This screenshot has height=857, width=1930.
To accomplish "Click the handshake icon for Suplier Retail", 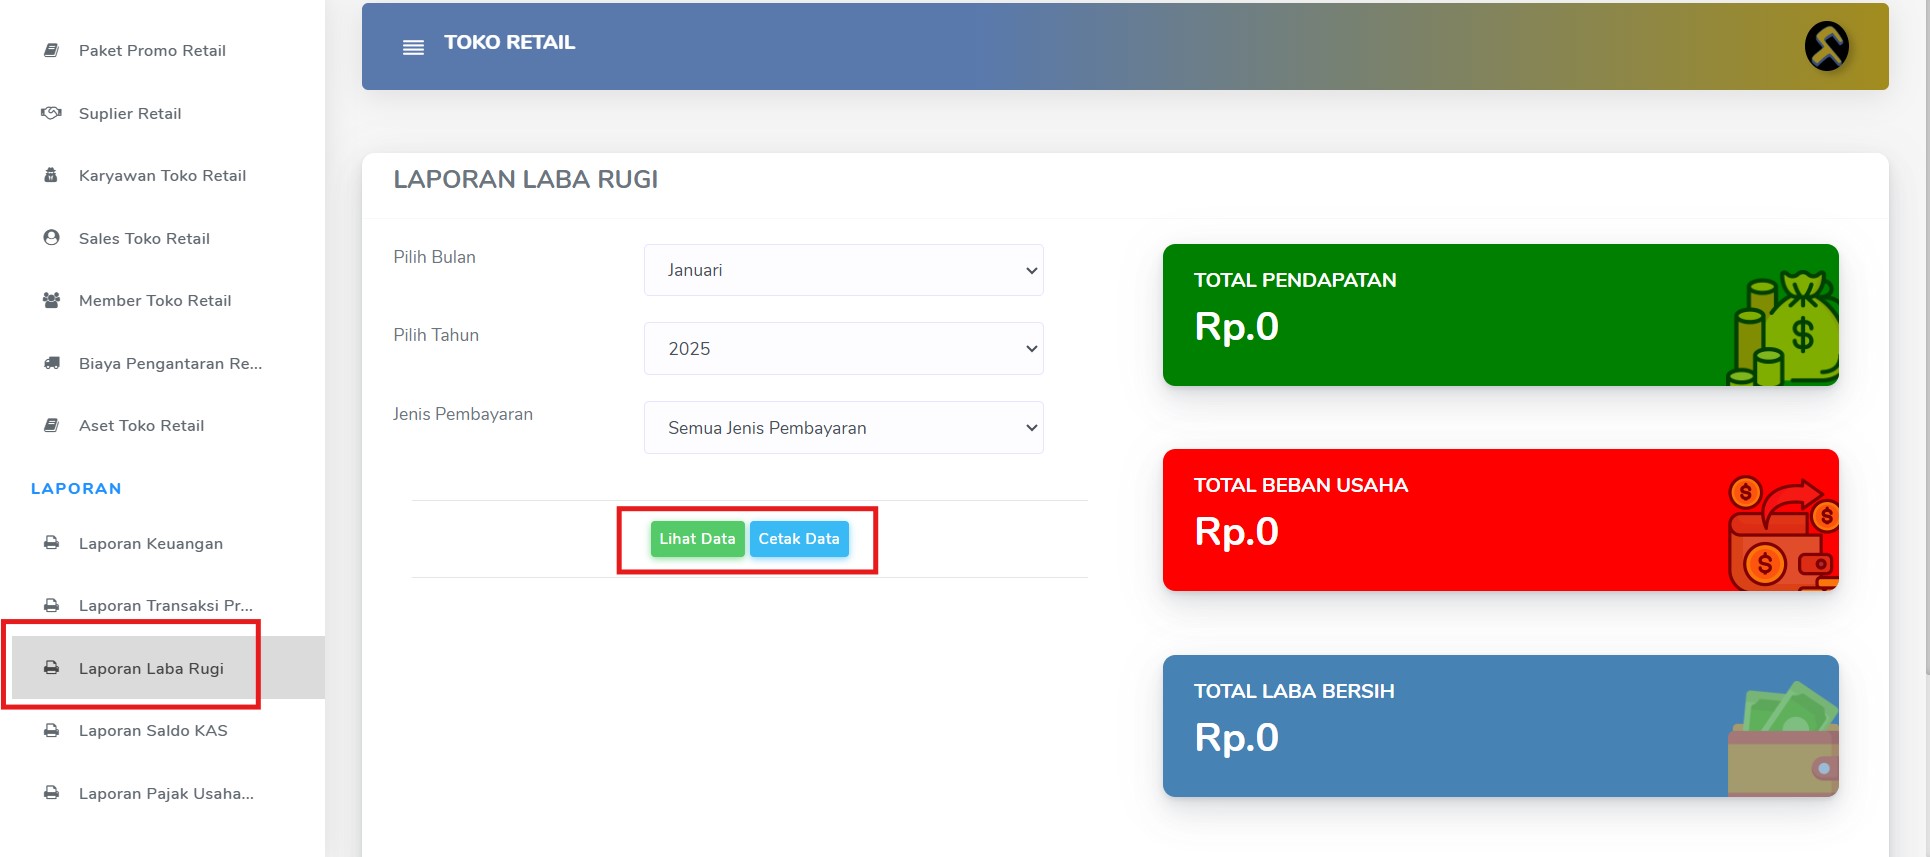I will 51,113.
